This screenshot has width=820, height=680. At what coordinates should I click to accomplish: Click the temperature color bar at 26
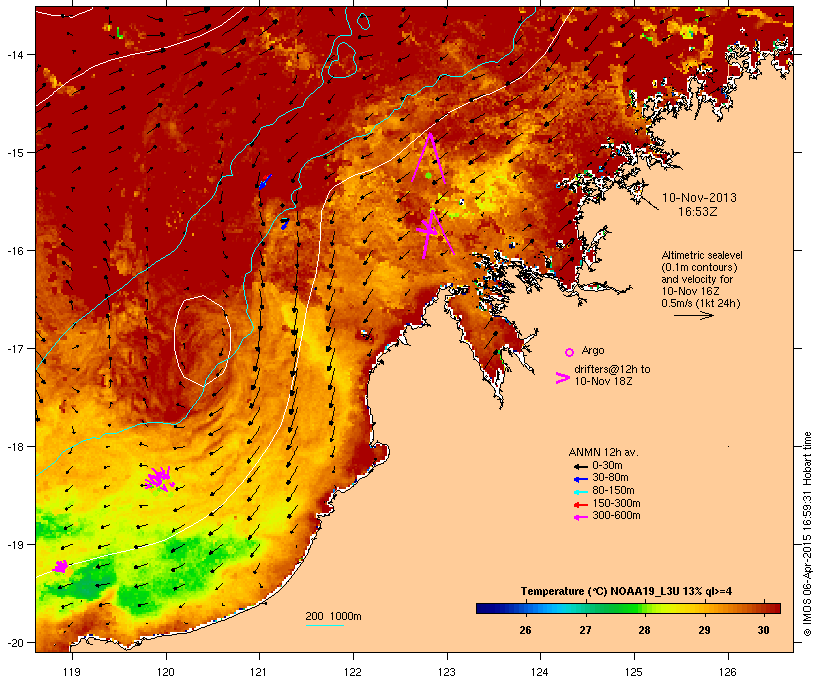tap(525, 608)
